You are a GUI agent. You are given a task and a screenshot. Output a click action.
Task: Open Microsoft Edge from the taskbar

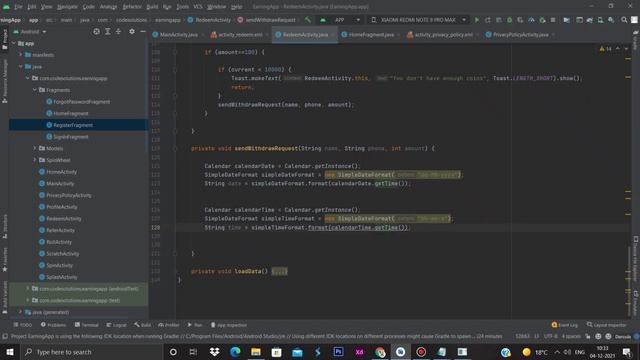(x=235, y=352)
